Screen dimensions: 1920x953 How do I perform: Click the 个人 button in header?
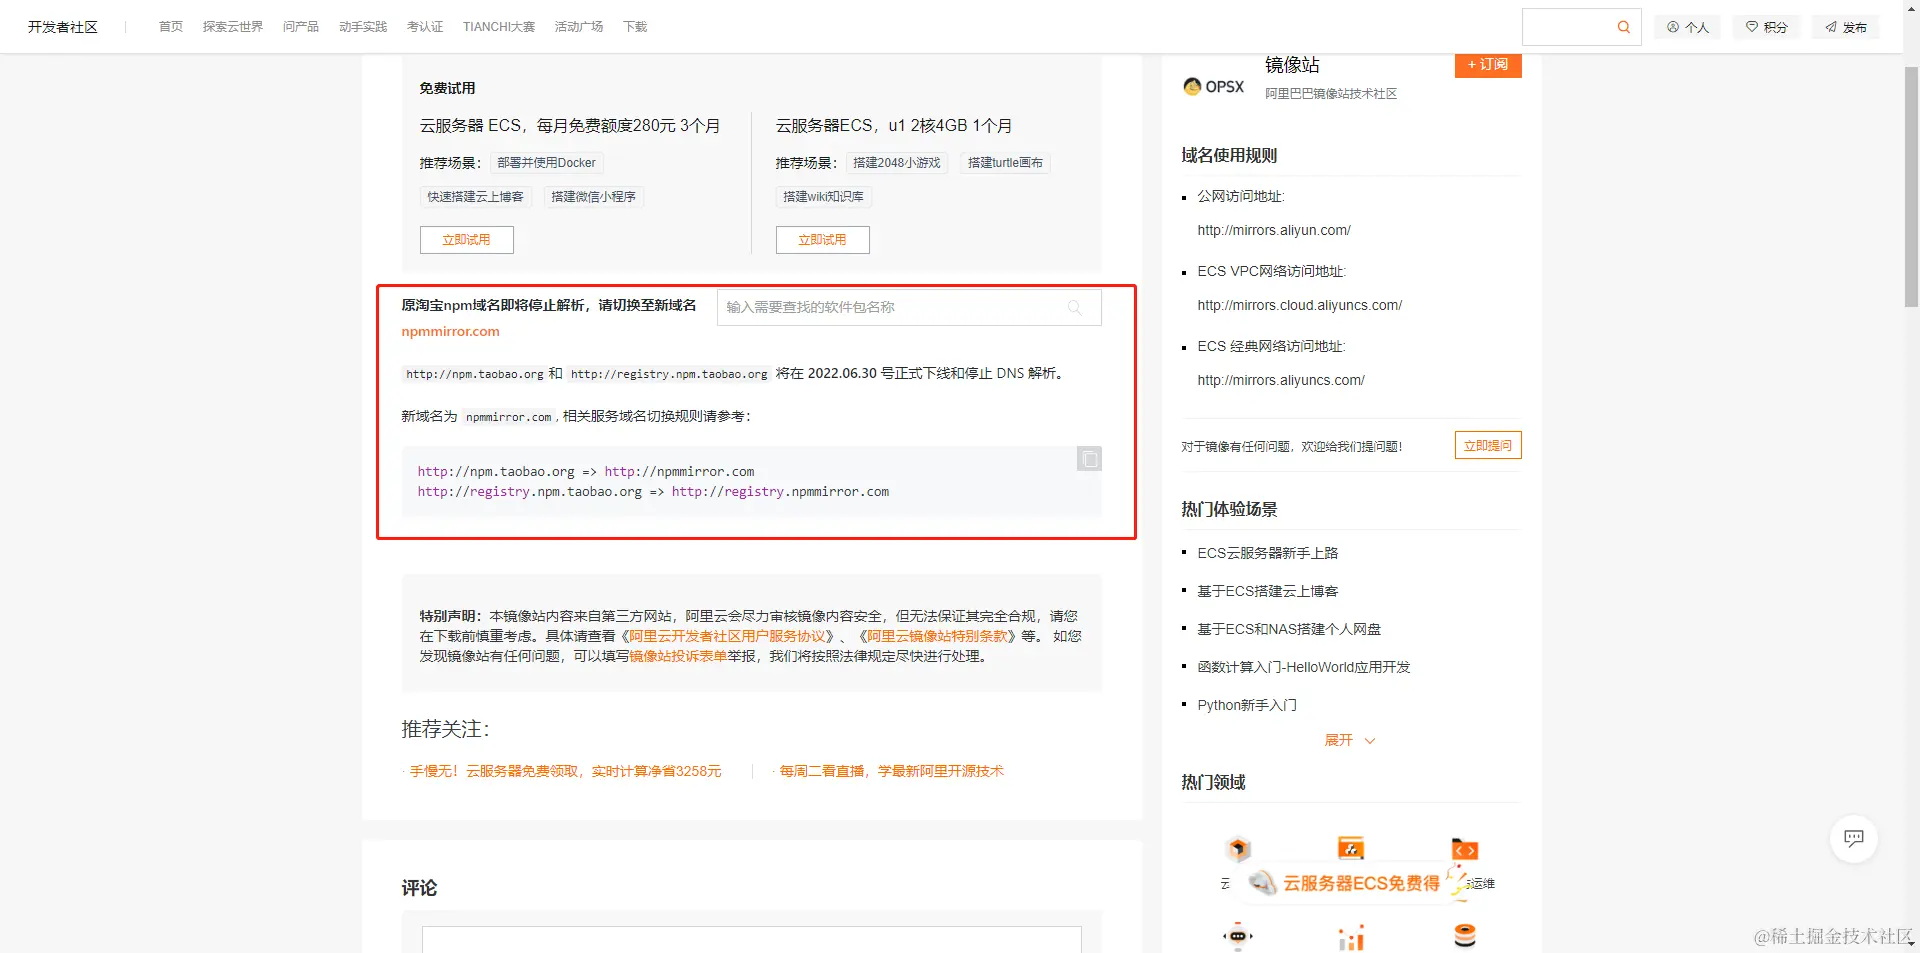1688,27
